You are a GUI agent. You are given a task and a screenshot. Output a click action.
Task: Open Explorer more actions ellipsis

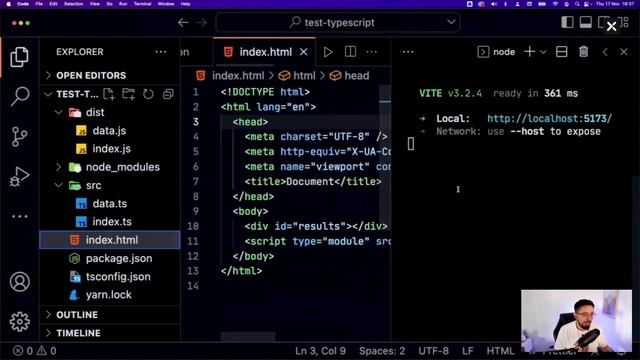161,52
